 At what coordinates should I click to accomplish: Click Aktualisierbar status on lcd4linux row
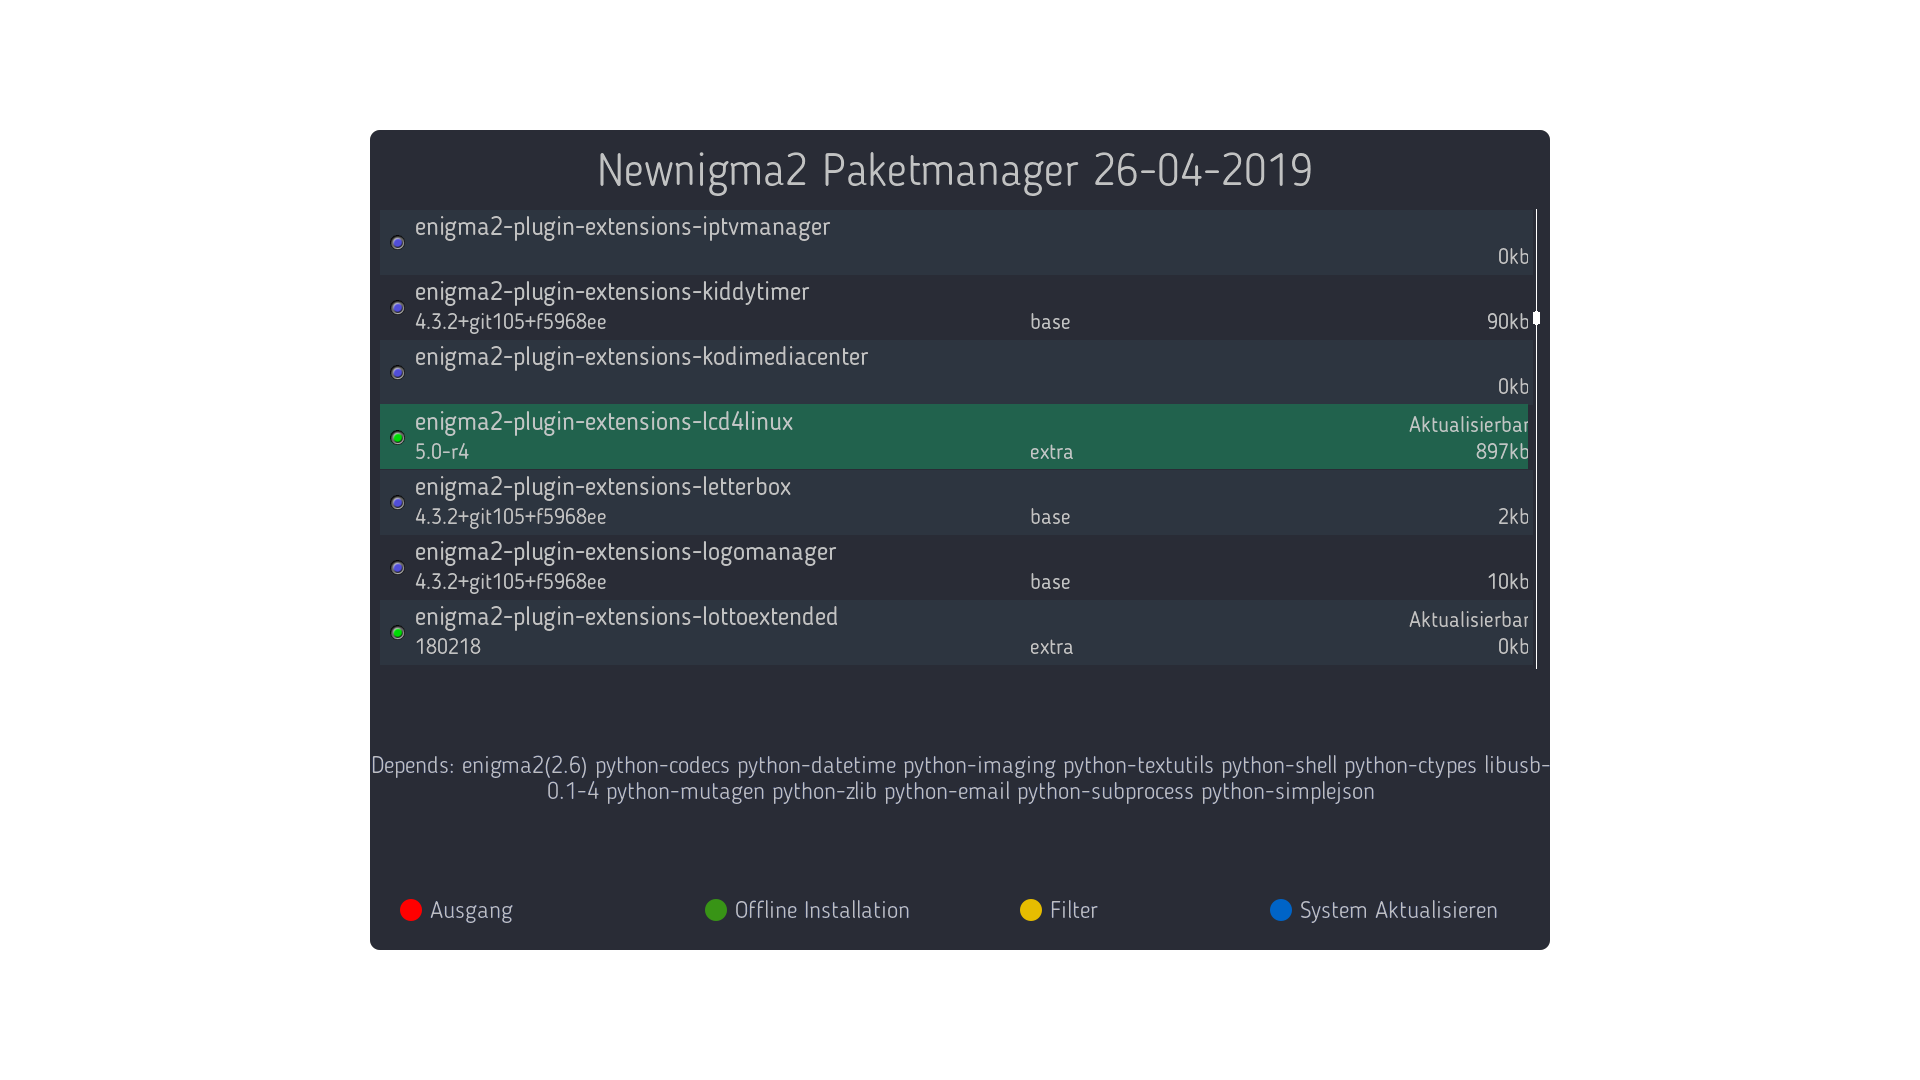click(1468, 424)
